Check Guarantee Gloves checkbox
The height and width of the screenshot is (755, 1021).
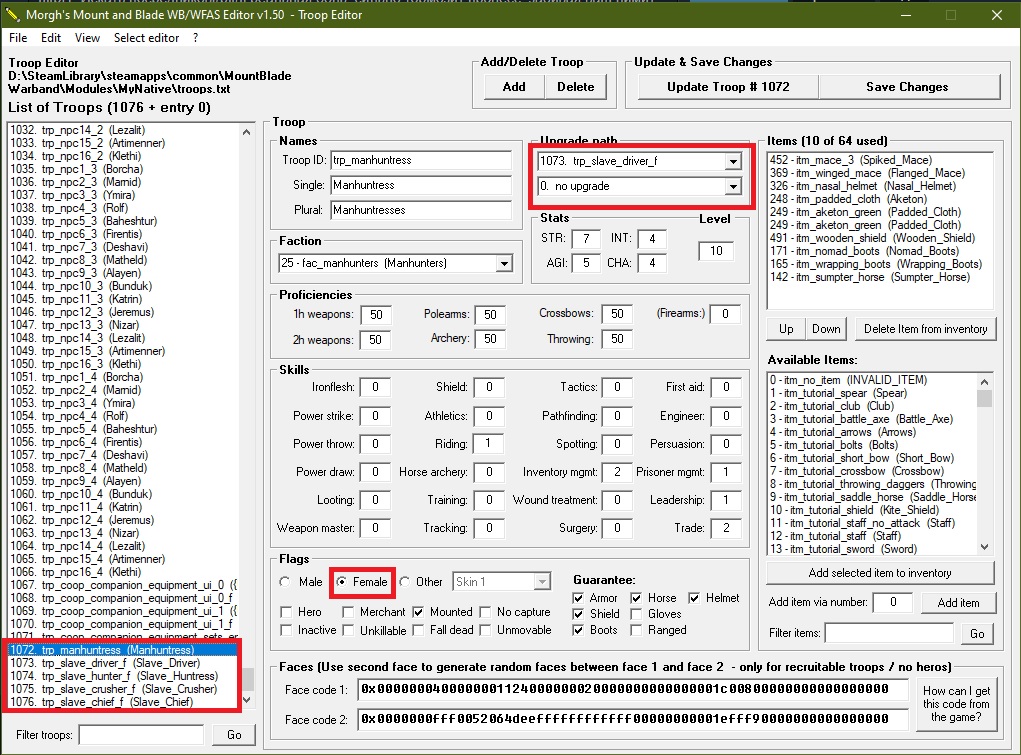pos(636,614)
